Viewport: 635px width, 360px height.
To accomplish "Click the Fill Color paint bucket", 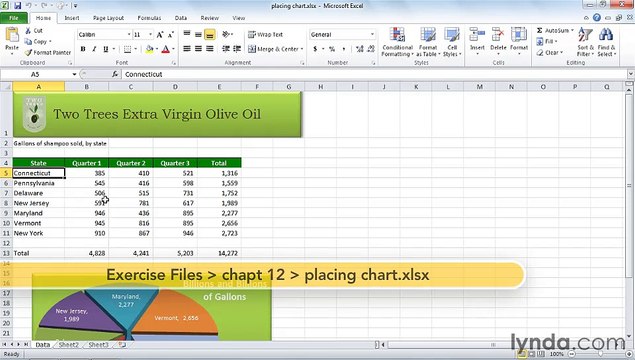I will point(149,49).
